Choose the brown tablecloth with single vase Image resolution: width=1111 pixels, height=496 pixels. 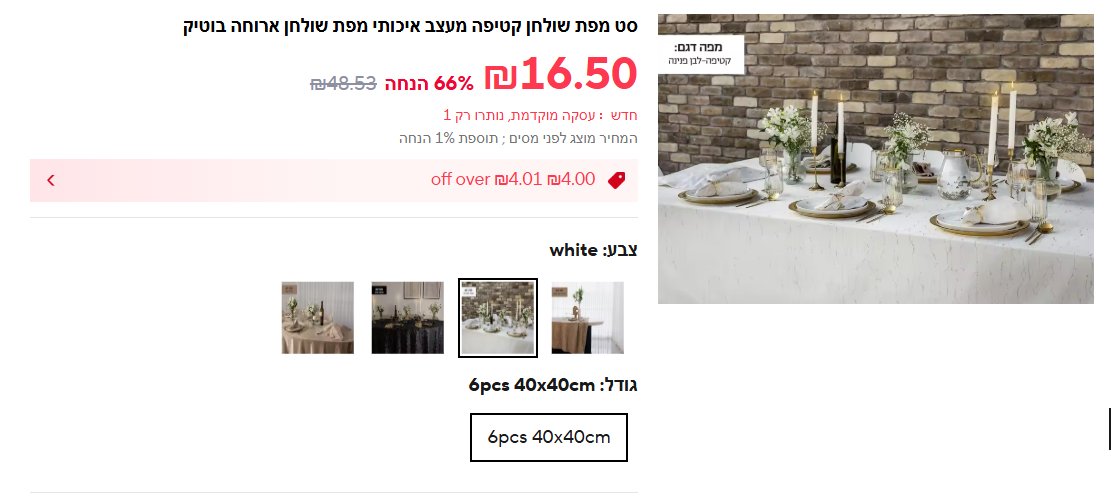[x=588, y=317]
